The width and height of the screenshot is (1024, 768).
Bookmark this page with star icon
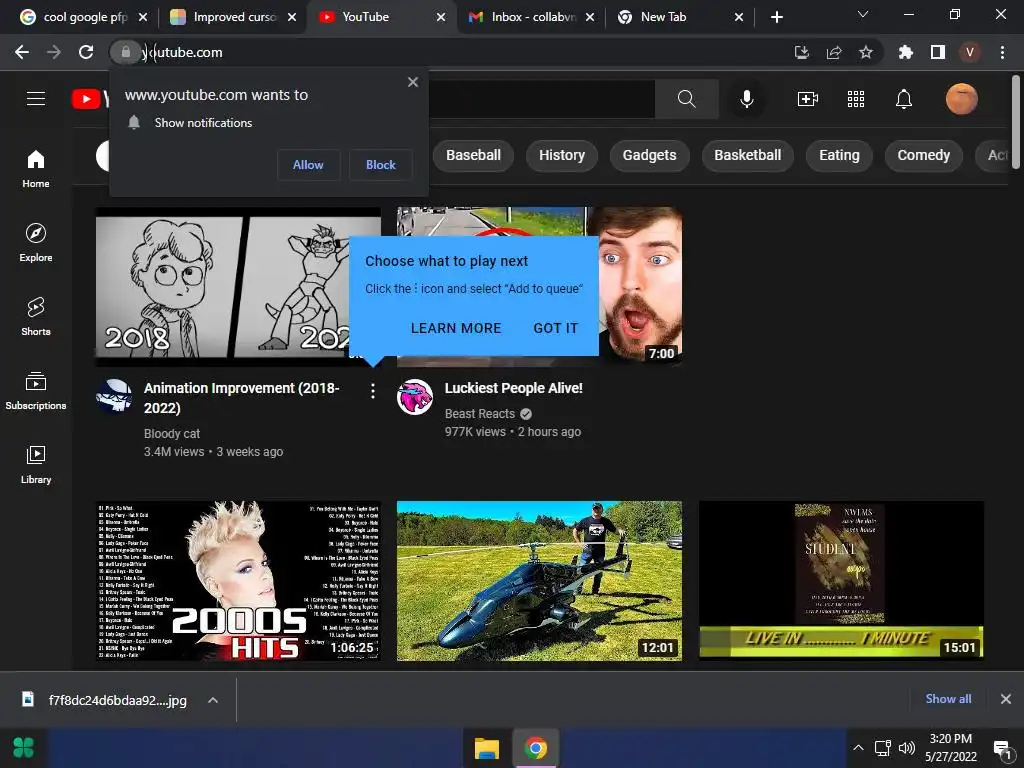(866, 52)
